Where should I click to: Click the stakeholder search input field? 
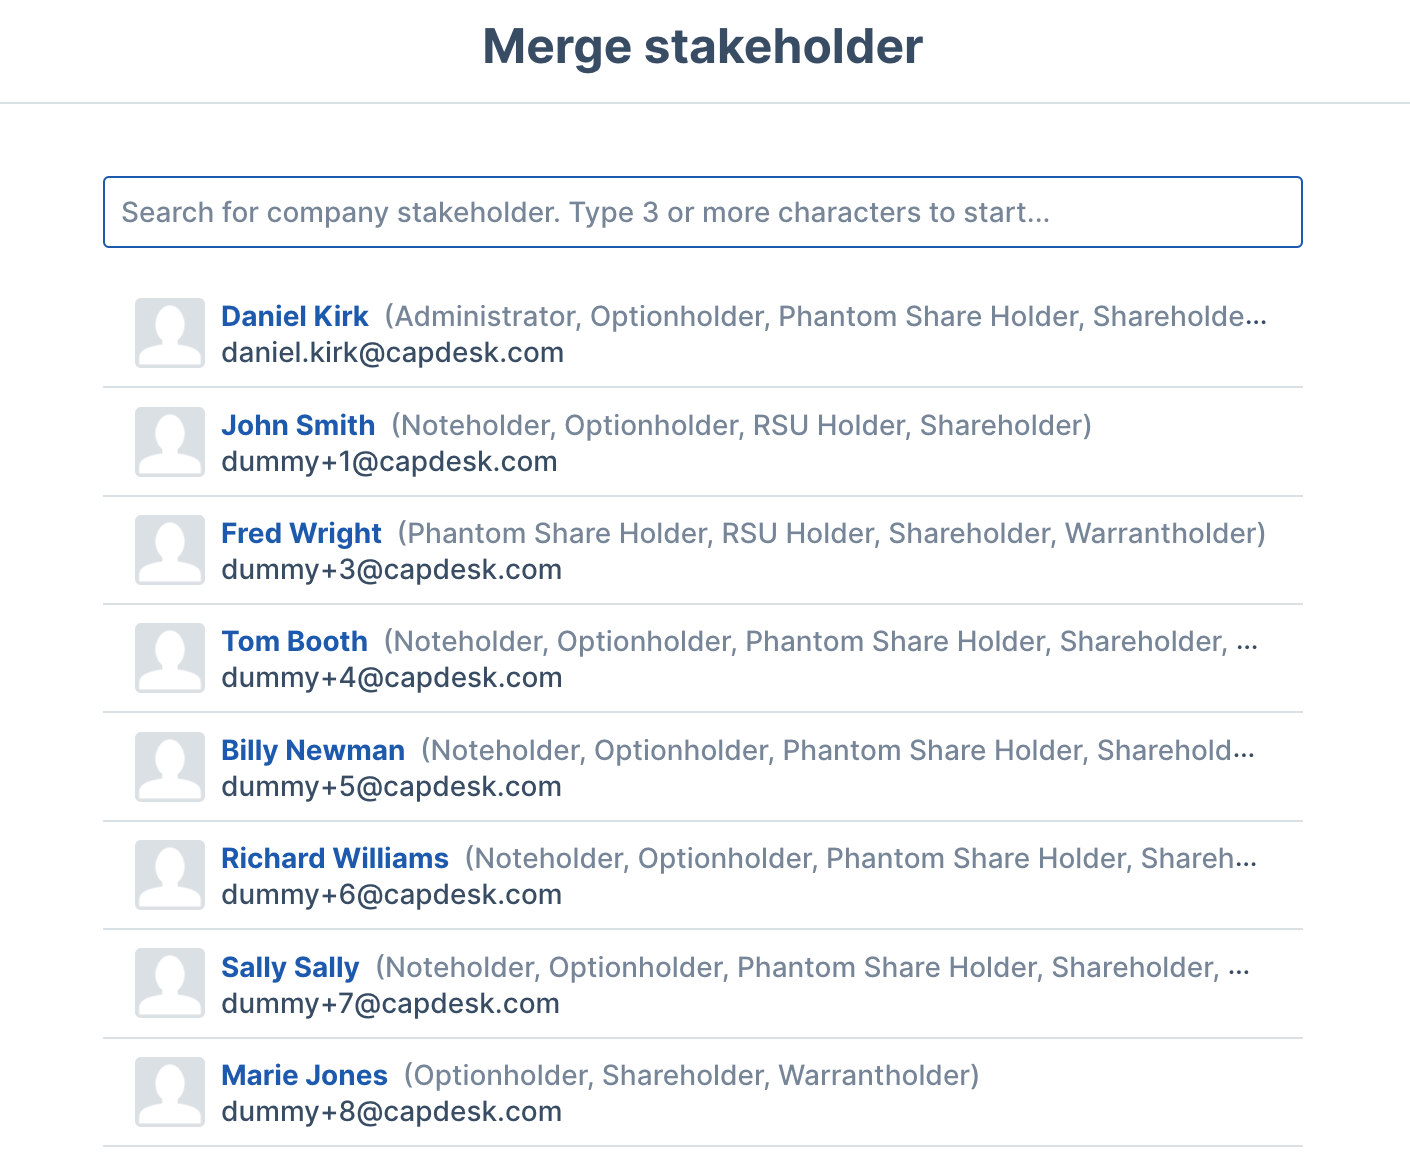(702, 212)
